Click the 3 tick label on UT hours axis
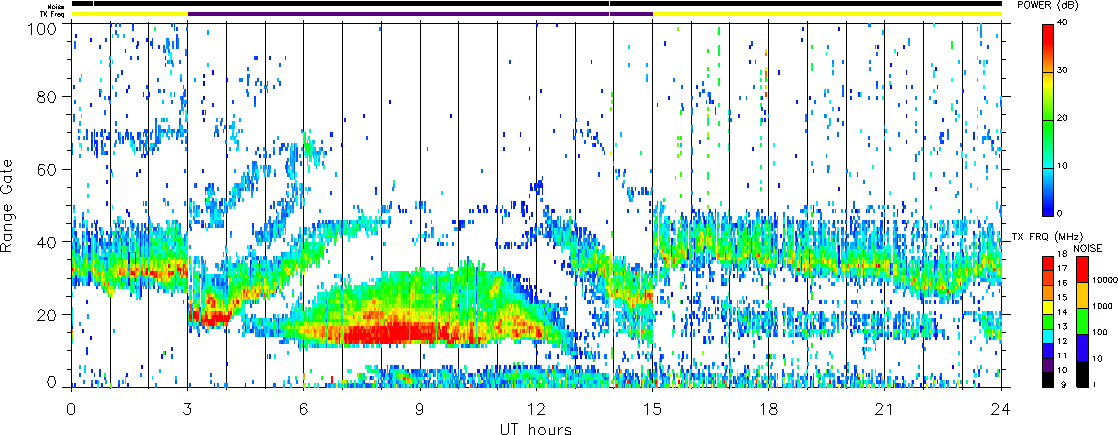The height and width of the screenshot is (435, 1118). [188, 409]
